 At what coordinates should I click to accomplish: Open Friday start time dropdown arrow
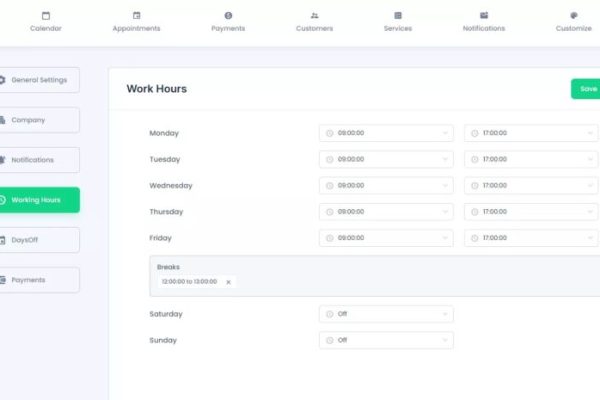click(x=445, y=238)
